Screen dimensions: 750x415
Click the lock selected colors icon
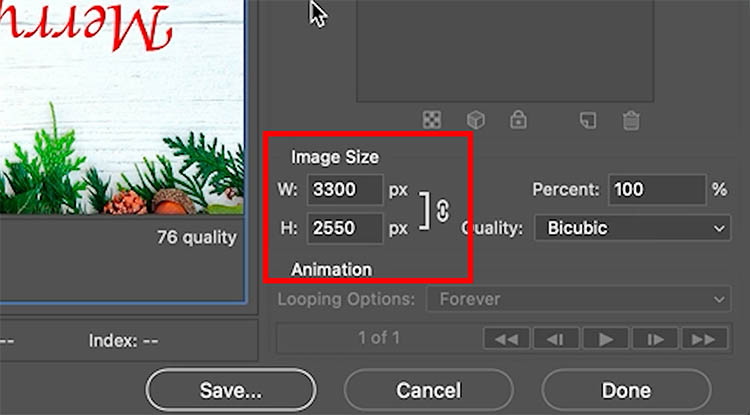coord(518,120)
